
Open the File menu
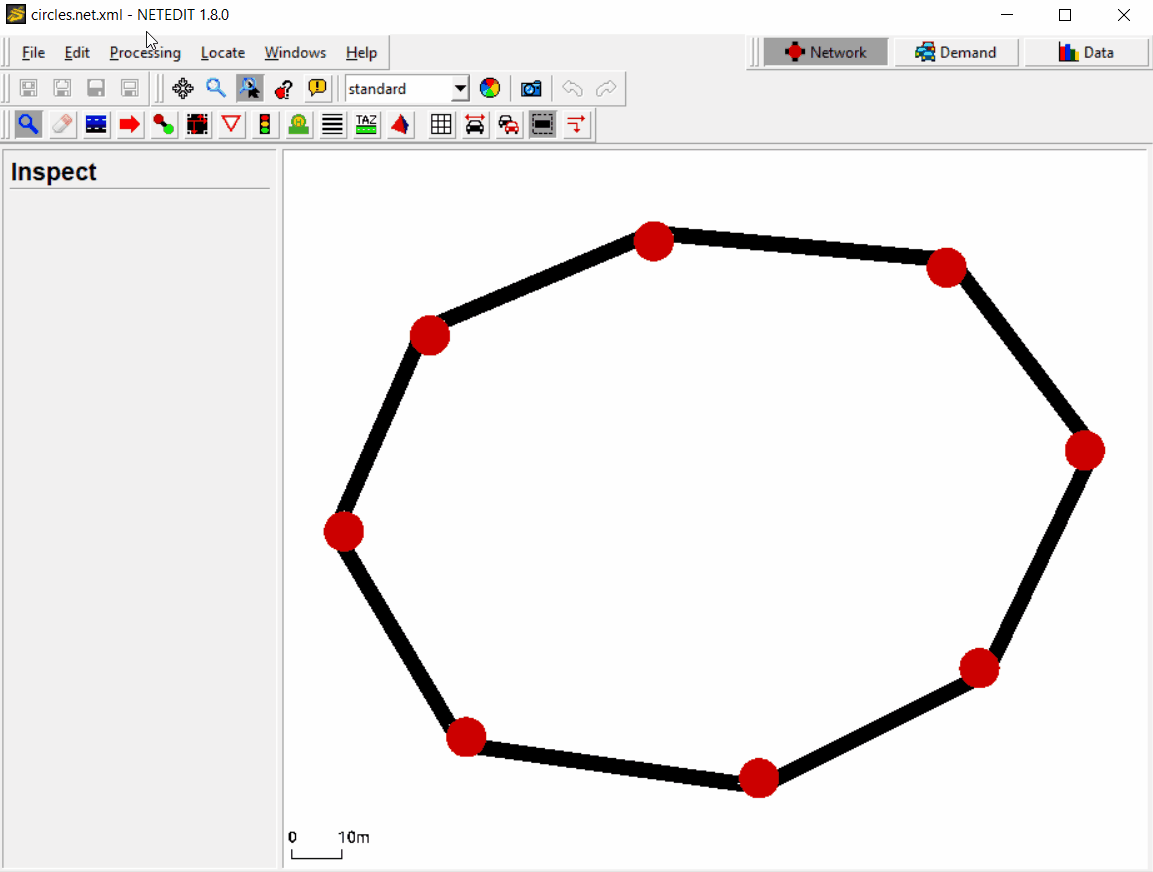pos(33,52)
